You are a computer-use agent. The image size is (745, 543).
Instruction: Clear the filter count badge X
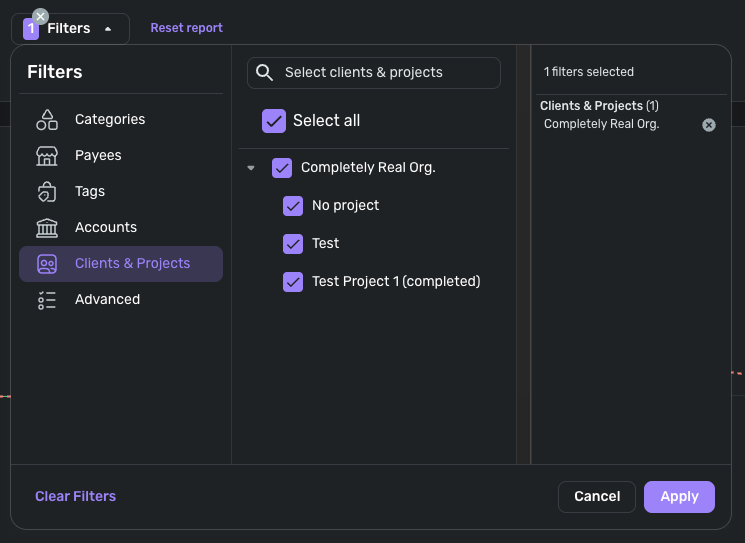click(40, 16)
